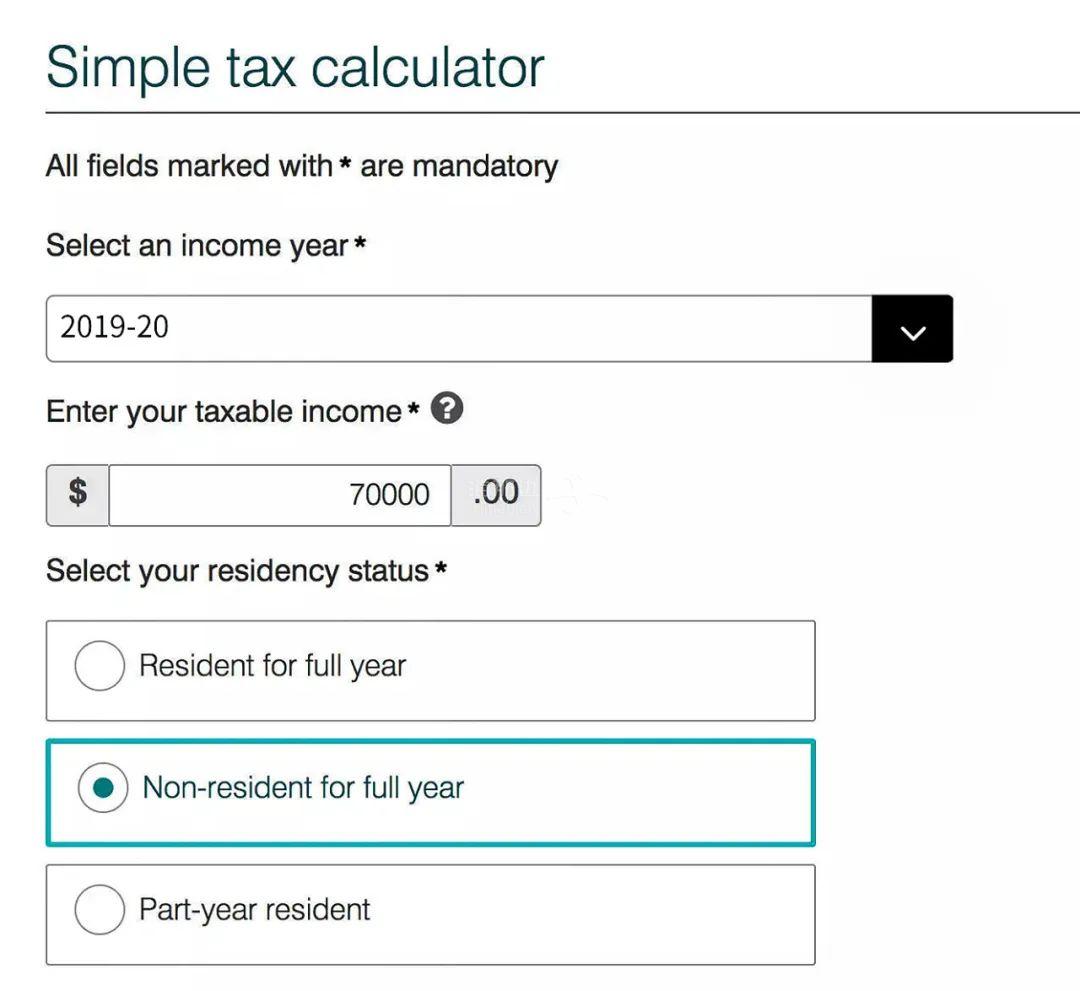
Task: Click the taxable income field showing 70000
Action: click(x=280, y=495)
